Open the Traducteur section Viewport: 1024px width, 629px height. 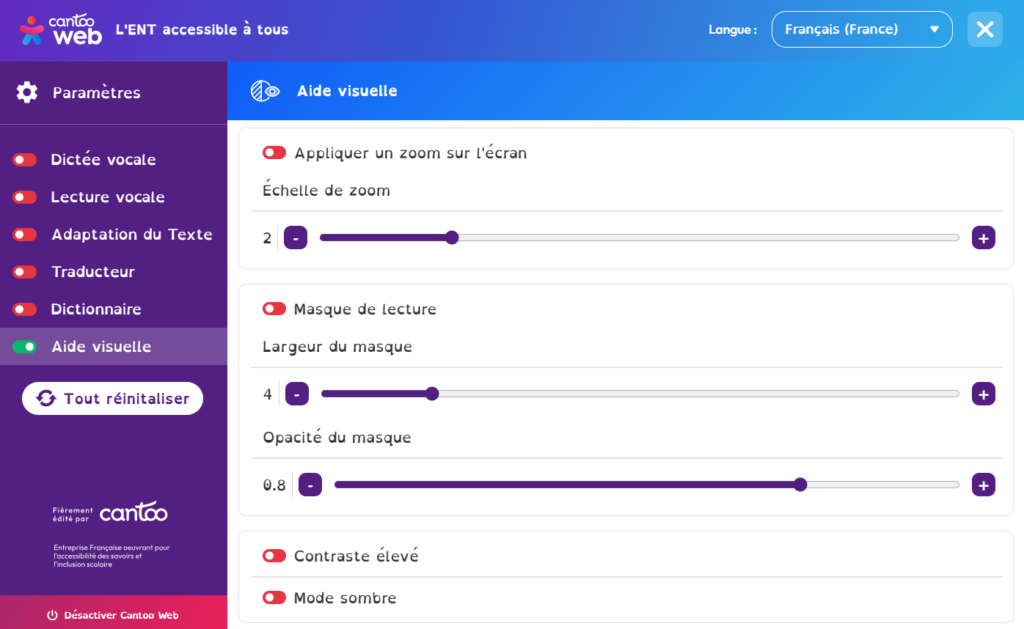pos(92,272)
